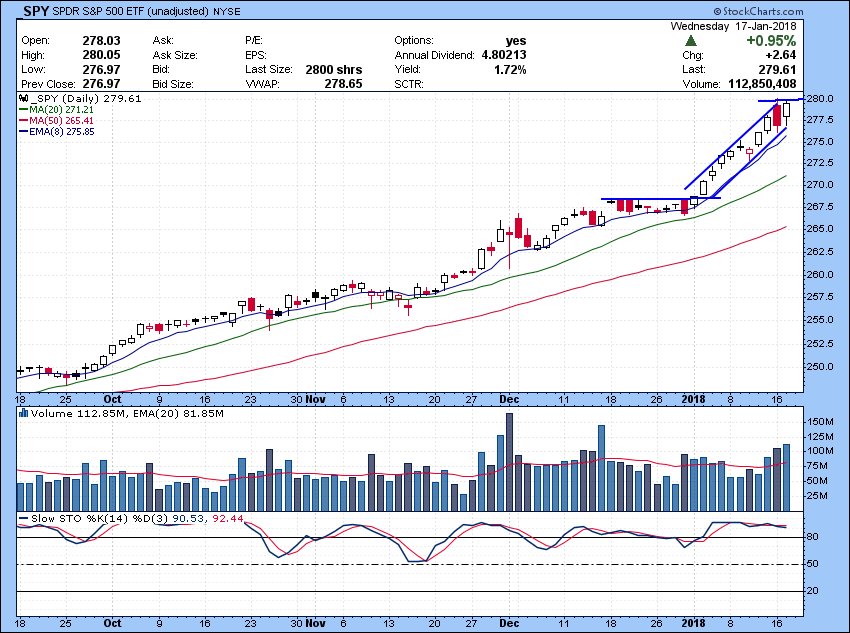Select the Low row value 276.97

coord(101,69)
